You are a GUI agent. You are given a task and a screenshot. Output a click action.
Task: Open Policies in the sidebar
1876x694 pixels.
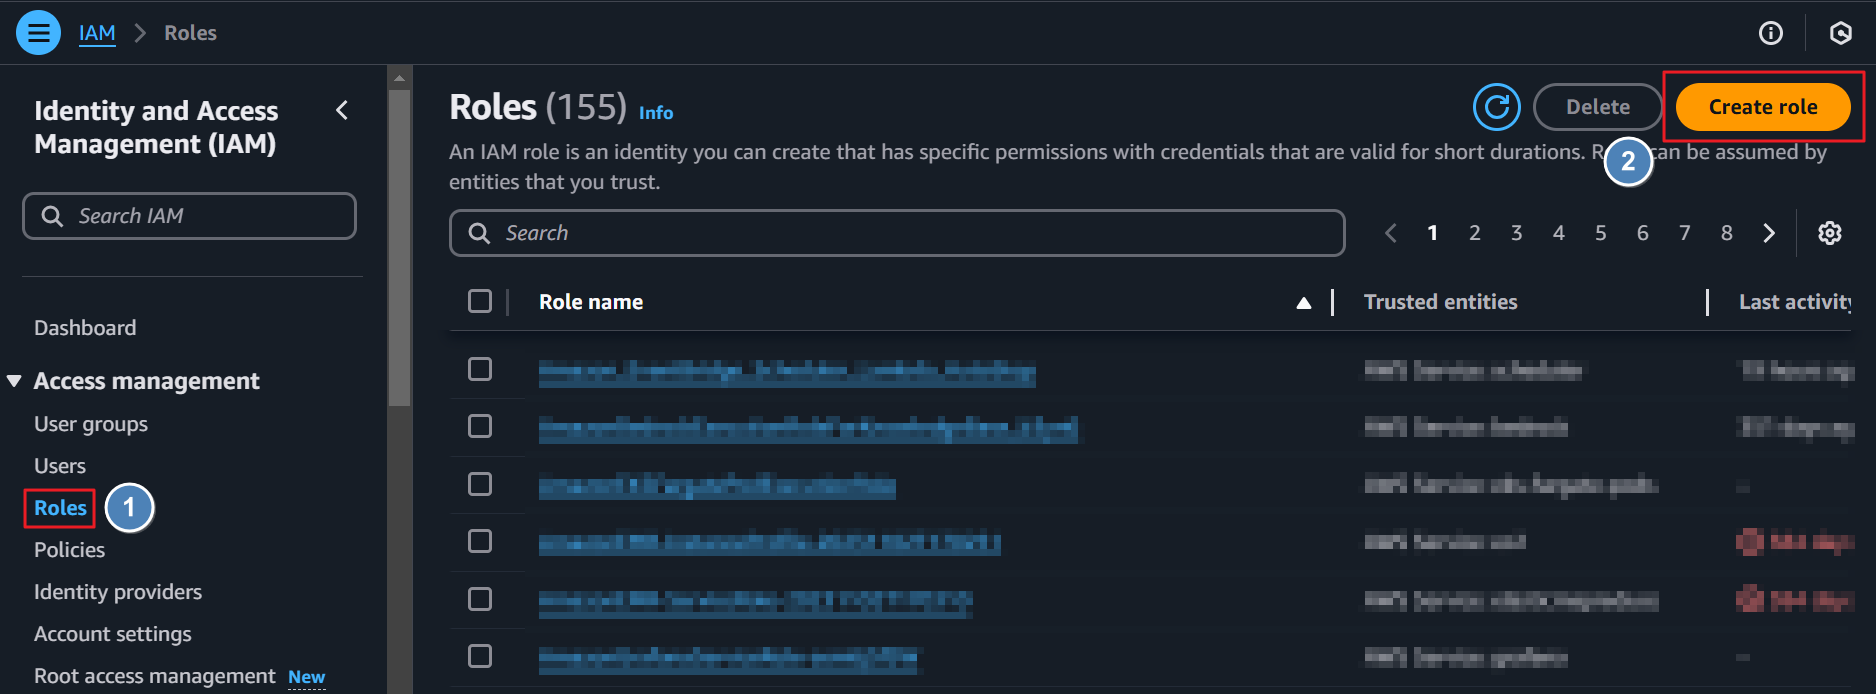pos(69,550)
